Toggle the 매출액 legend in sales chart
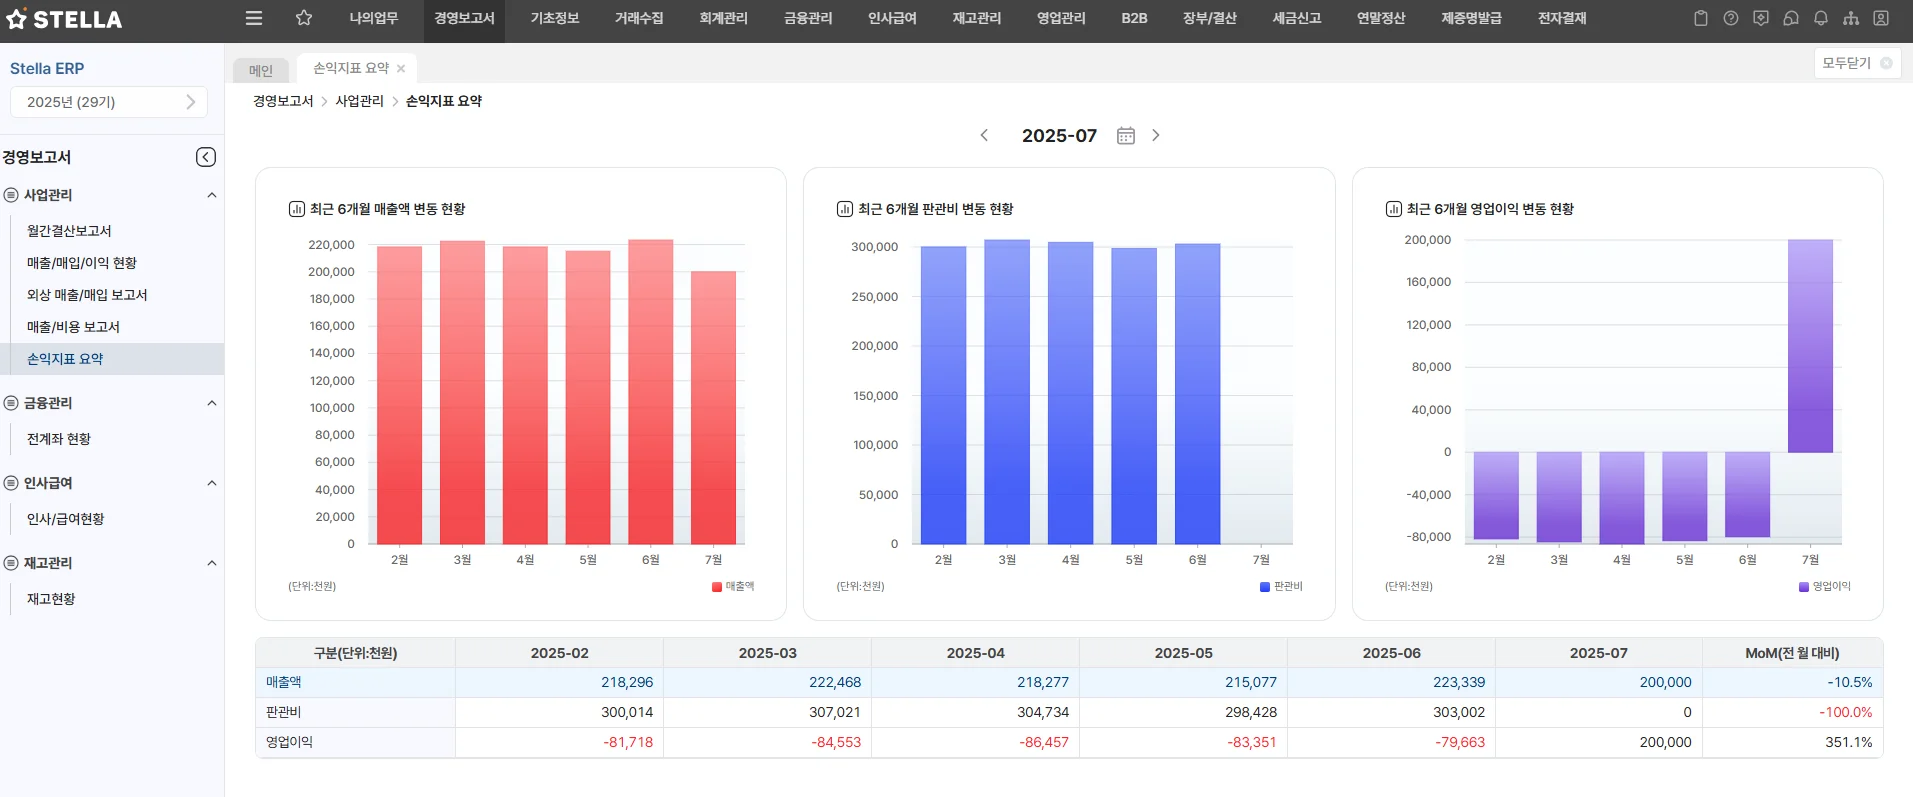The width and height of the screenshot is (1913, 797). coord(733,587)
